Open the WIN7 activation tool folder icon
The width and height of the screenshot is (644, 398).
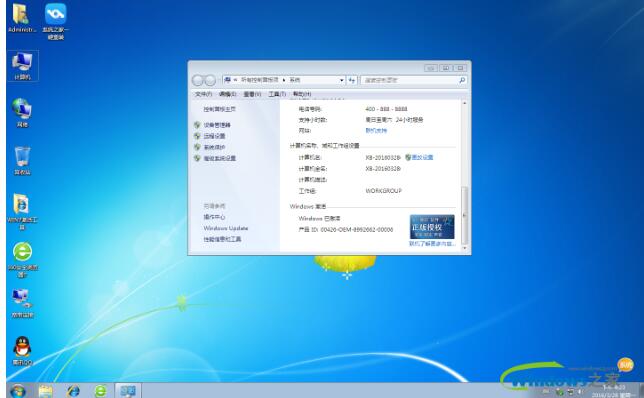(22, 211)
